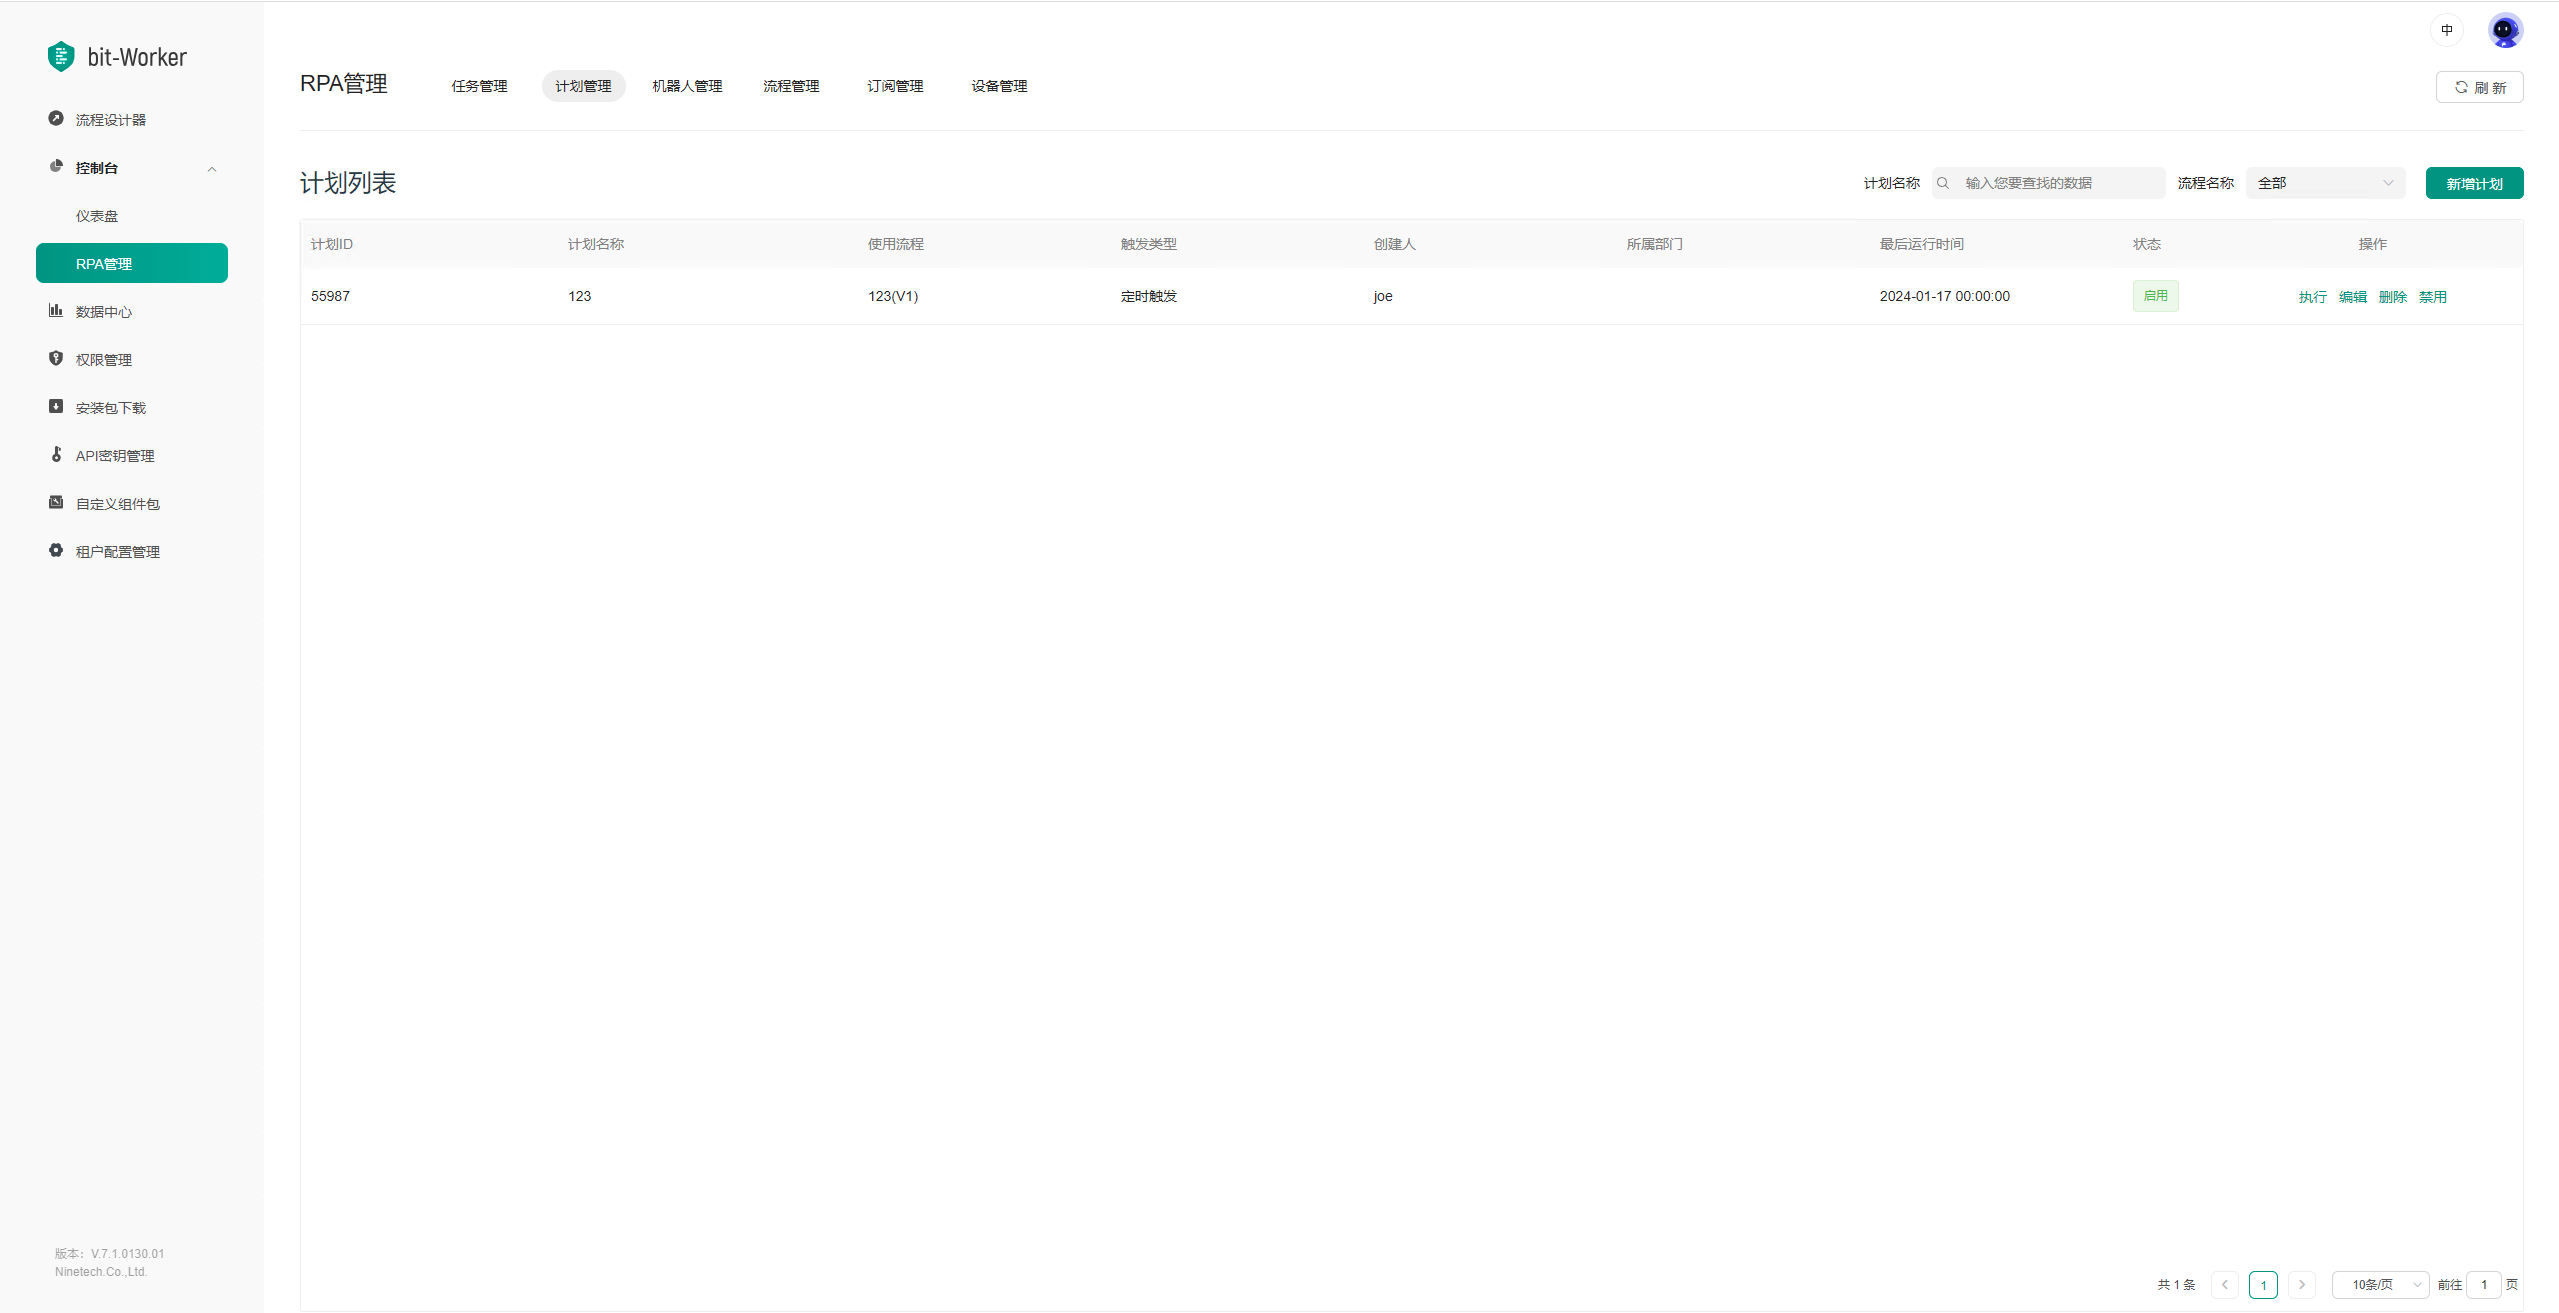2559x1313 pixels.
Task: Click the 数据中心 bar chart icon
Action: click(56, 311)
